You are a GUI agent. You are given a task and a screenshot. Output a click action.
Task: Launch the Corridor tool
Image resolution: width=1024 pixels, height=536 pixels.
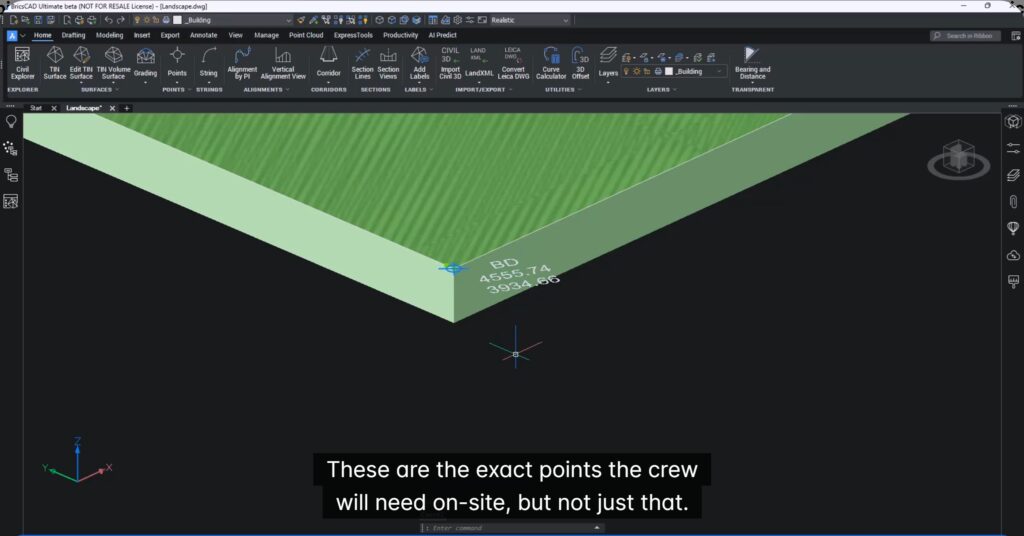328,60
